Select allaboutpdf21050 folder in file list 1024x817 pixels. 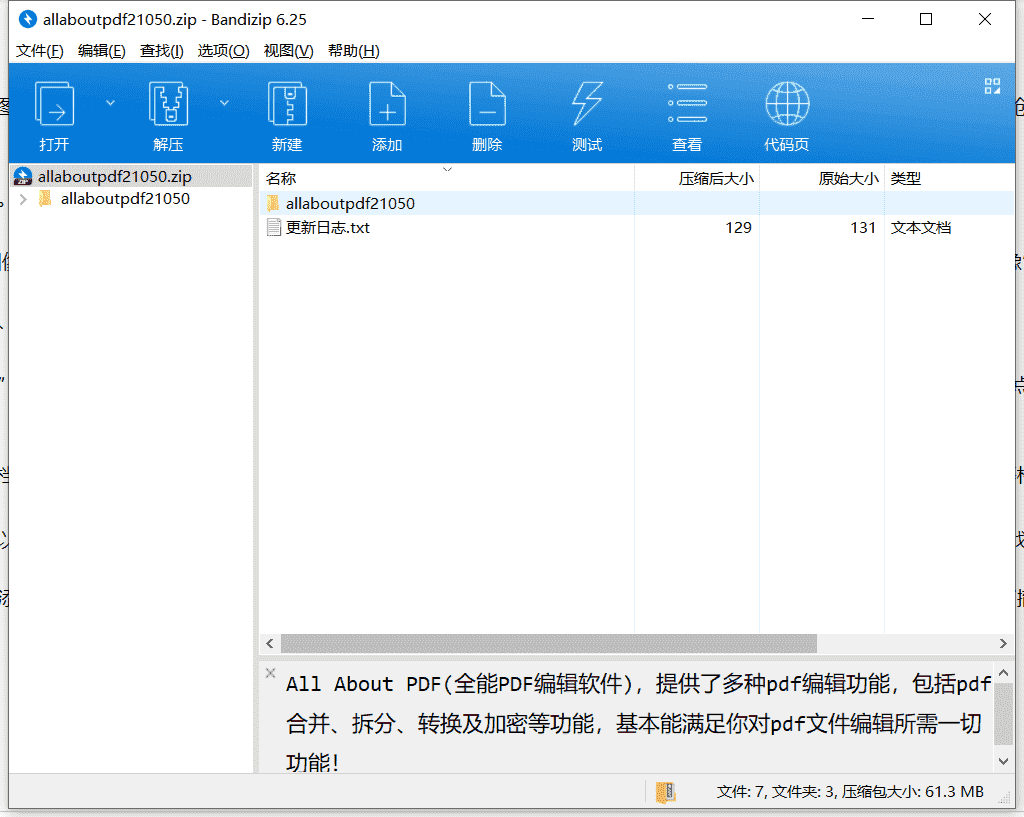coord(637,203)
